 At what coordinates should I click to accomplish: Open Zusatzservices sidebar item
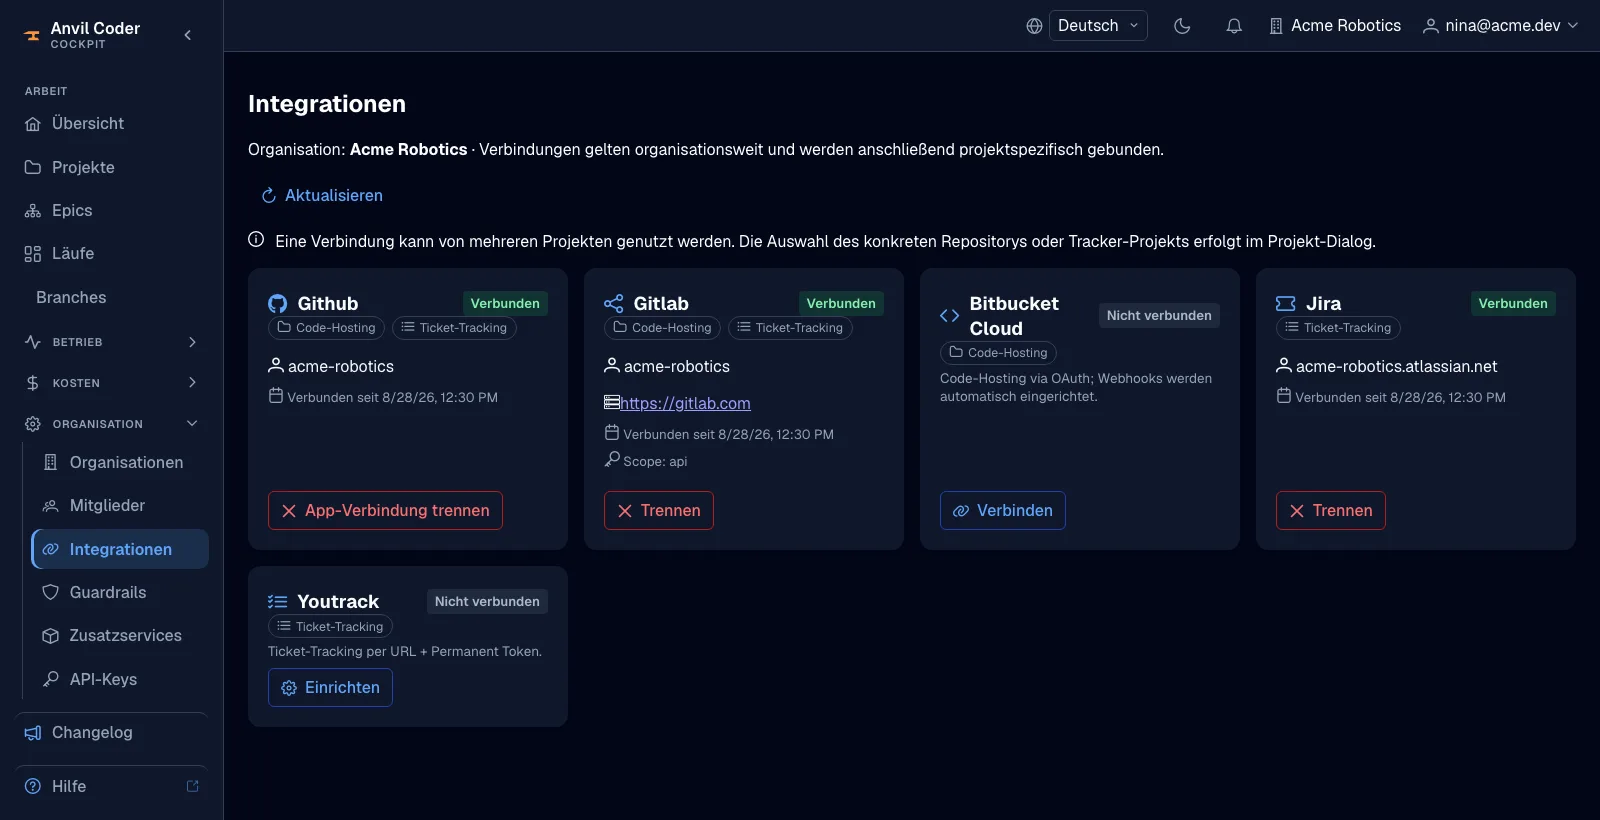pos(120,636)
